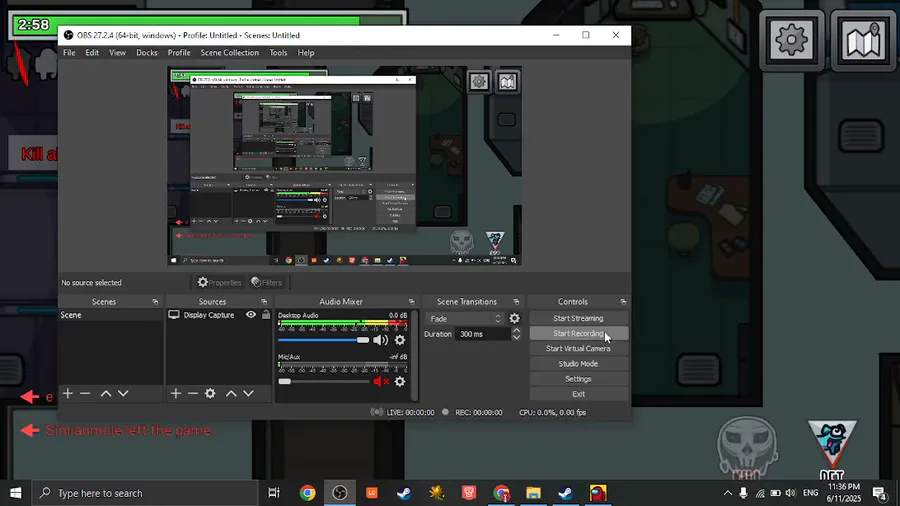Click the OBS preview canvas
This screenshot has width=900, height=506.
[344, 166]
